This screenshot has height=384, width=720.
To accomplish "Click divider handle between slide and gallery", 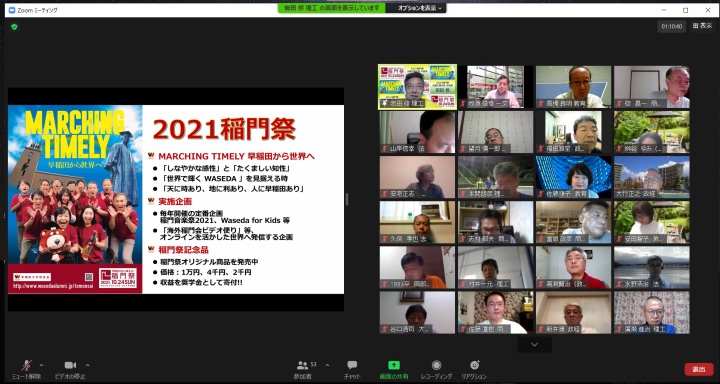I will click(x=347, y=199).
